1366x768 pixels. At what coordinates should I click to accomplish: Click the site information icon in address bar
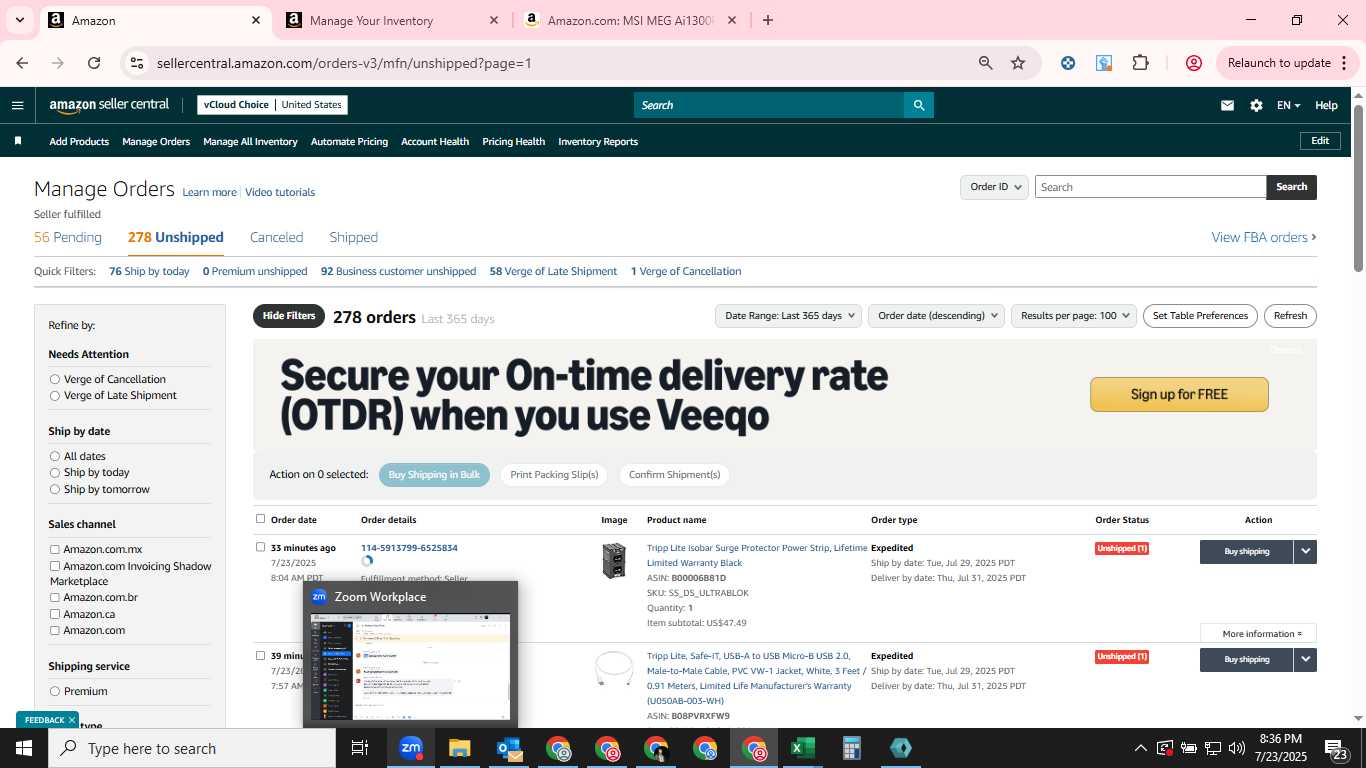click(x=137, y=63)
